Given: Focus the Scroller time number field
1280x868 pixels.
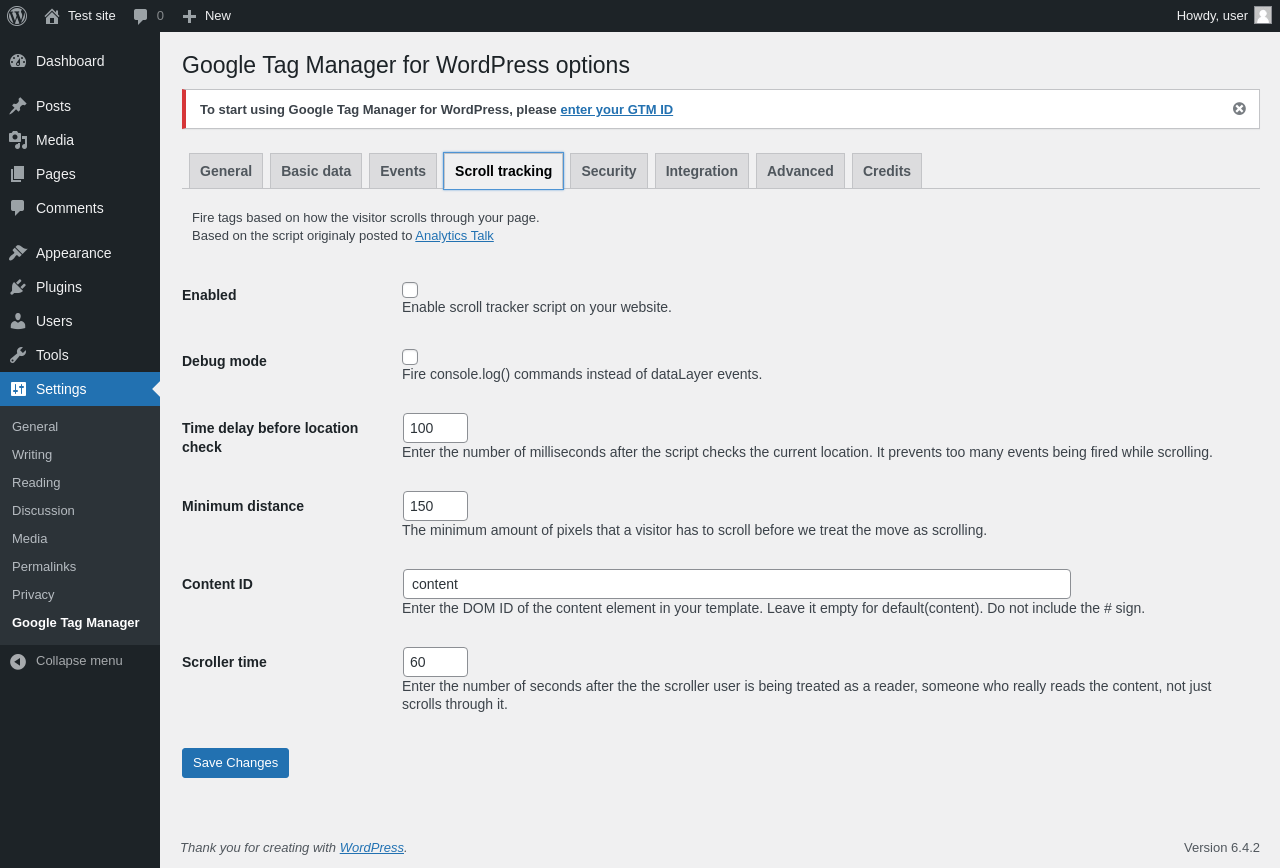Looking at the screenshot, I should pyautogui.click(x=435, y=662).
